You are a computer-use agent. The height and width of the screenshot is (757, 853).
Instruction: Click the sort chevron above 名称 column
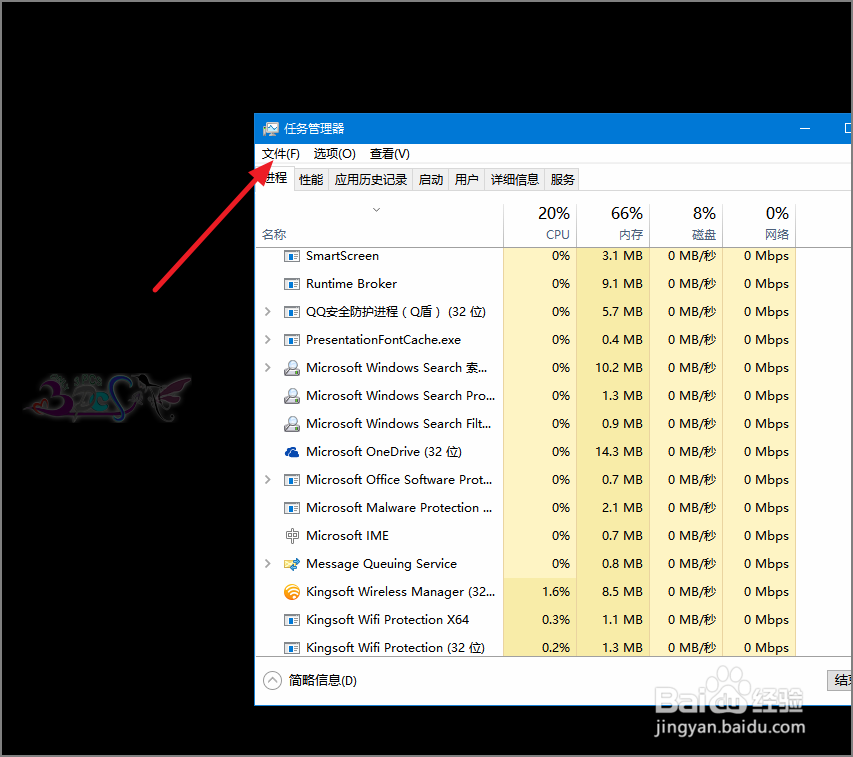376,209
